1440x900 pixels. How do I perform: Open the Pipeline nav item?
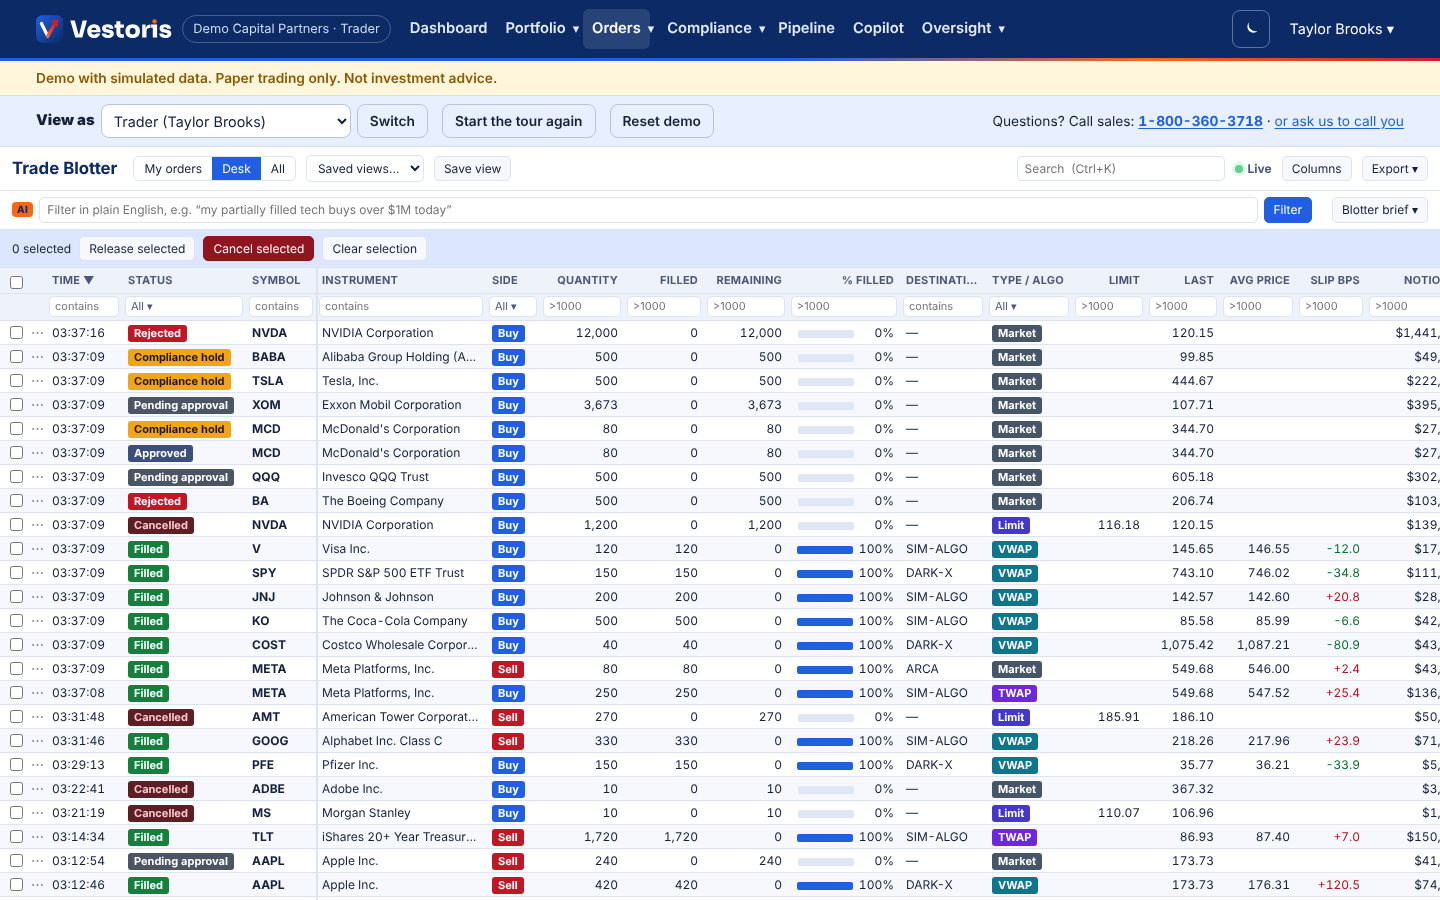click(806, 28)
